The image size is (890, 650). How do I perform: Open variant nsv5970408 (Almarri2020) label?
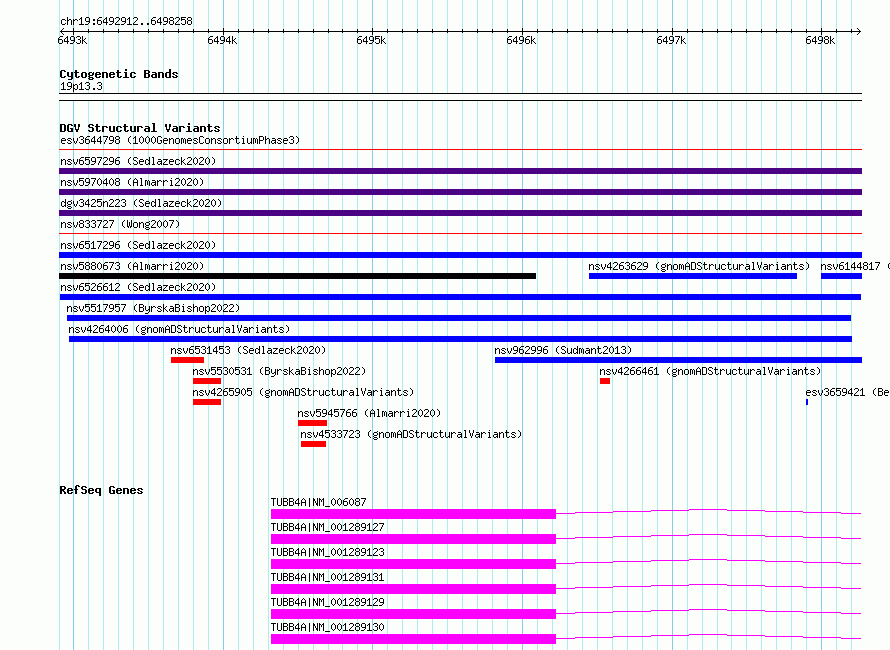[x=132, y=182]
